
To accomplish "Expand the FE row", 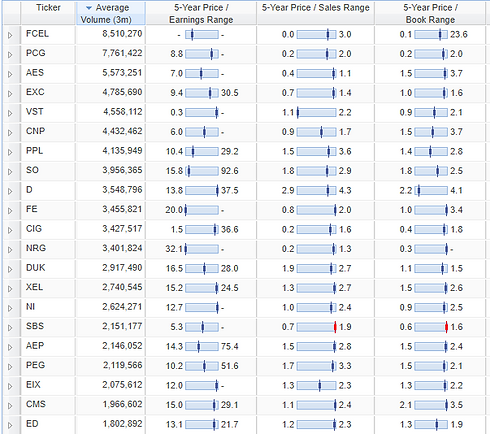I will pos(10,210).
